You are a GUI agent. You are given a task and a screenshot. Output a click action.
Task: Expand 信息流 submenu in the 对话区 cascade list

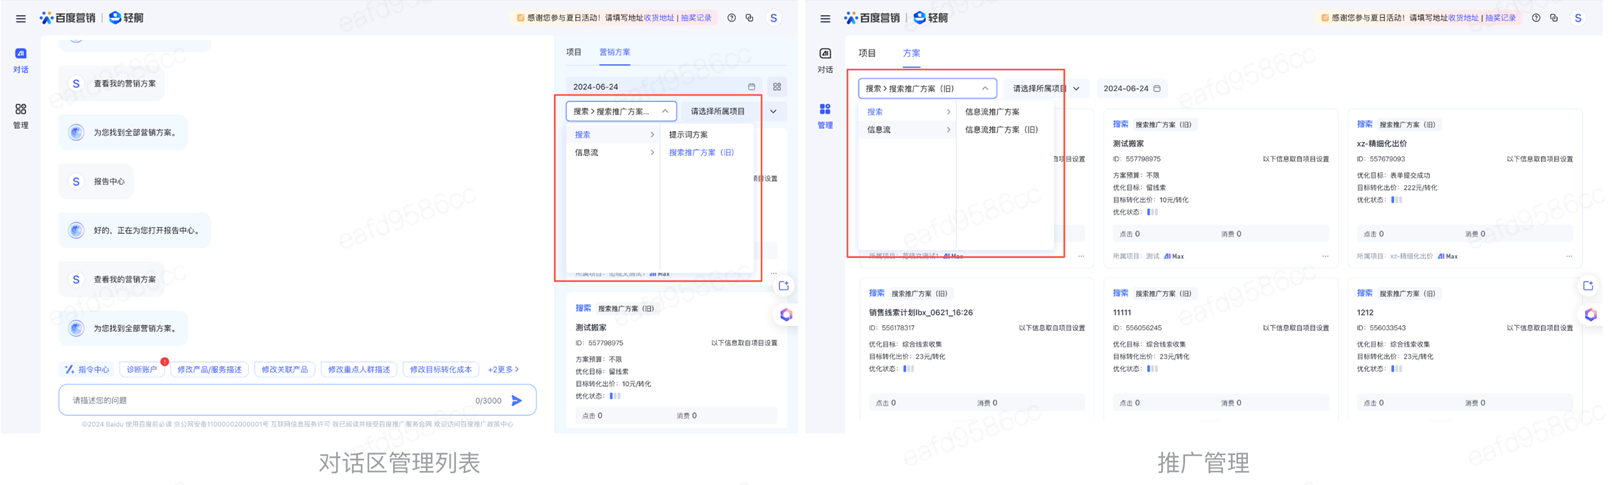click(x=613, y=153)
